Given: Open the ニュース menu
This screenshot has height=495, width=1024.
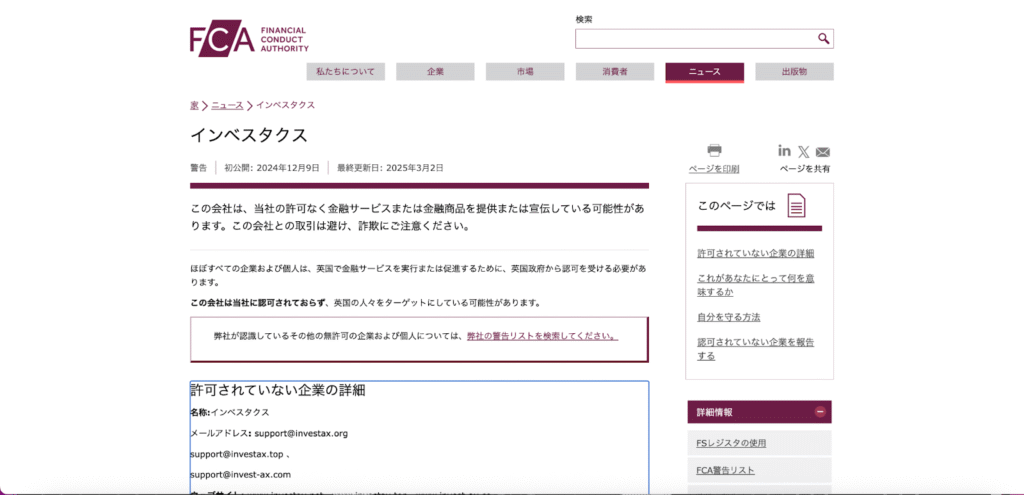Looking at the screenshot, I should [705, 72].
